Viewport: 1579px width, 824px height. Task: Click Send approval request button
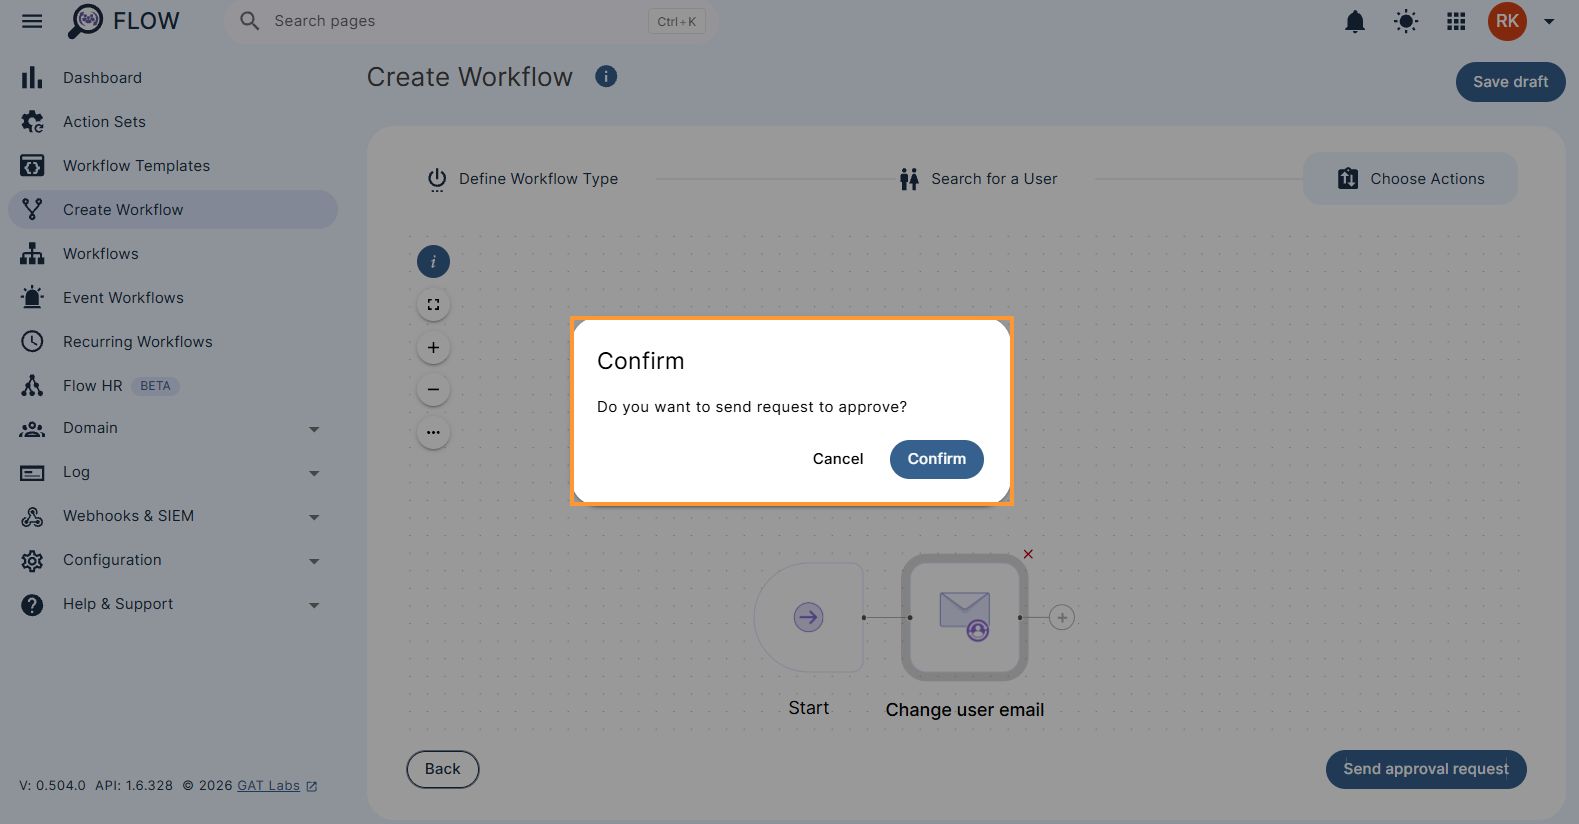pyautogui.click(x=1426, y=770)
